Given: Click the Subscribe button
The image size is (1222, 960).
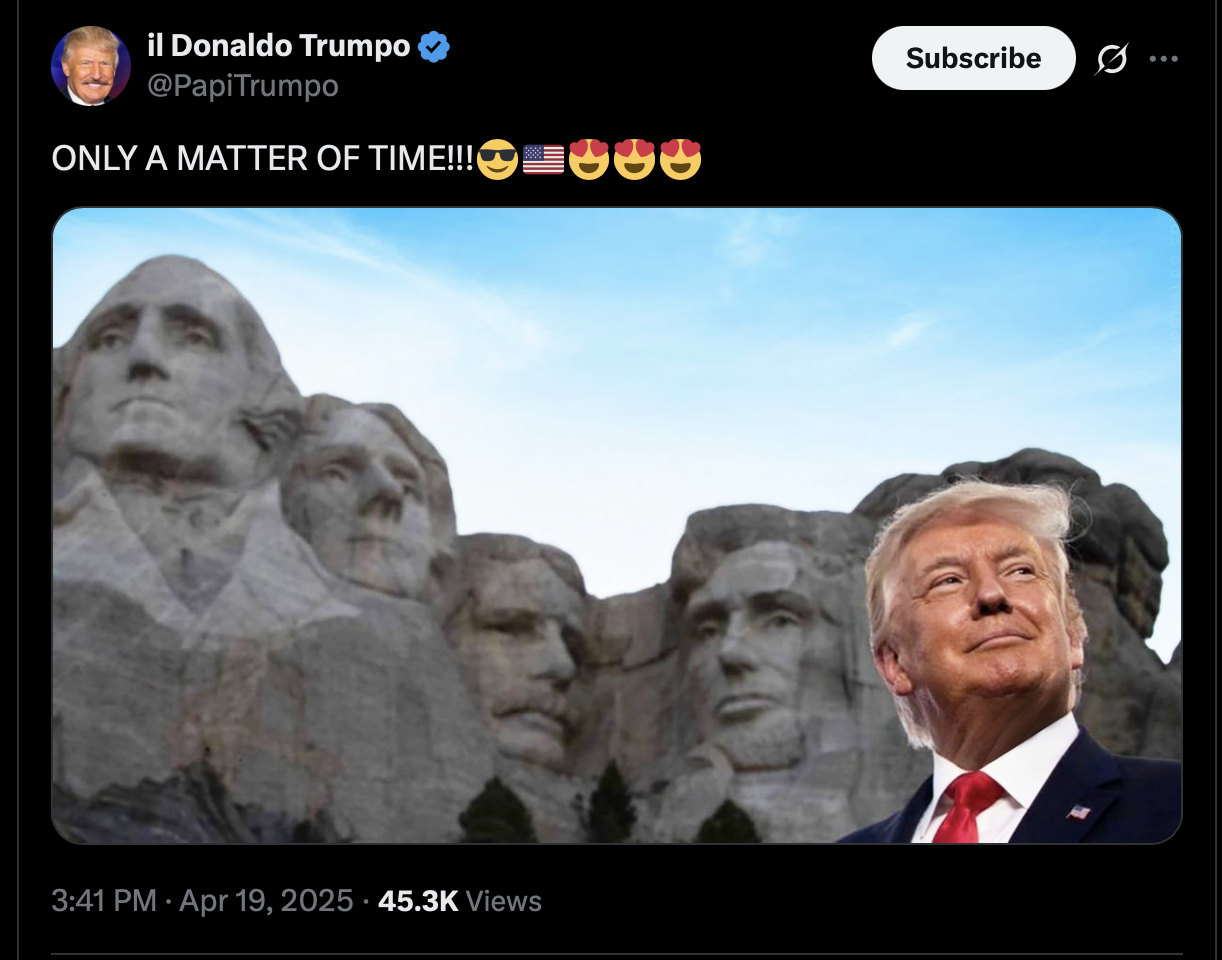Looking at the screenshot, I should pos(973,58).
